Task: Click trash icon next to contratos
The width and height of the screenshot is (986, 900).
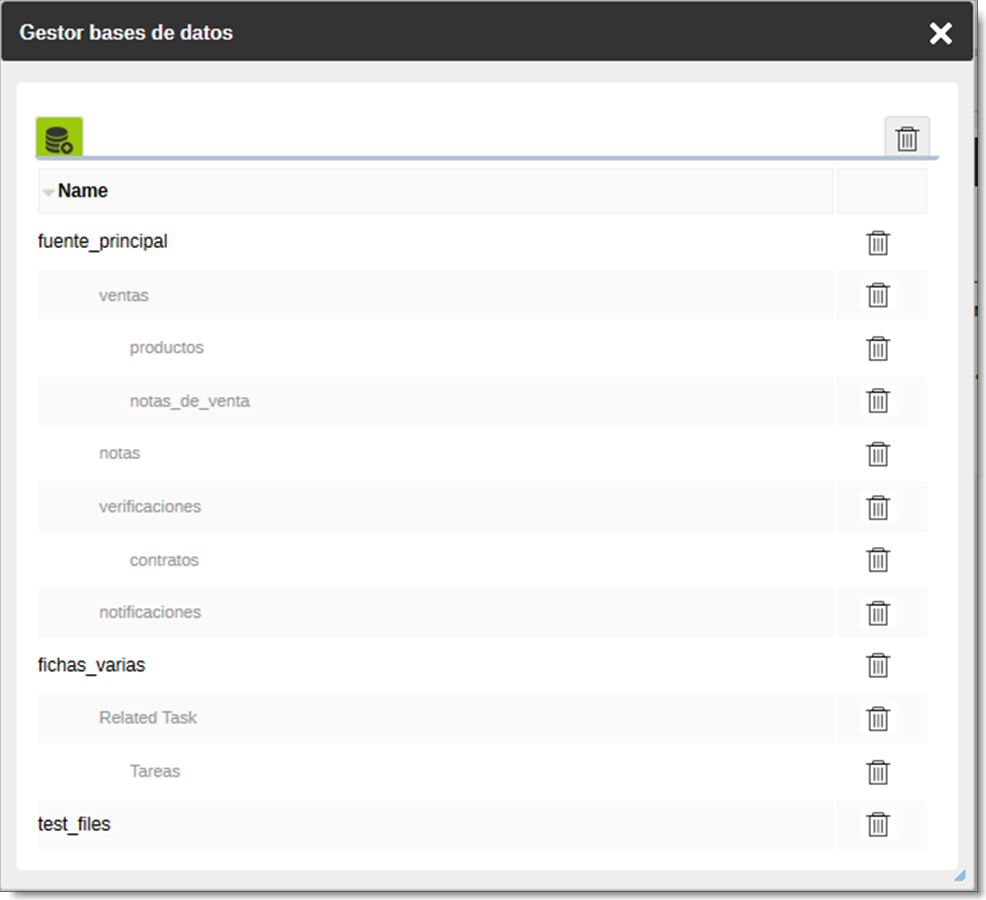Action: [877, 560]
